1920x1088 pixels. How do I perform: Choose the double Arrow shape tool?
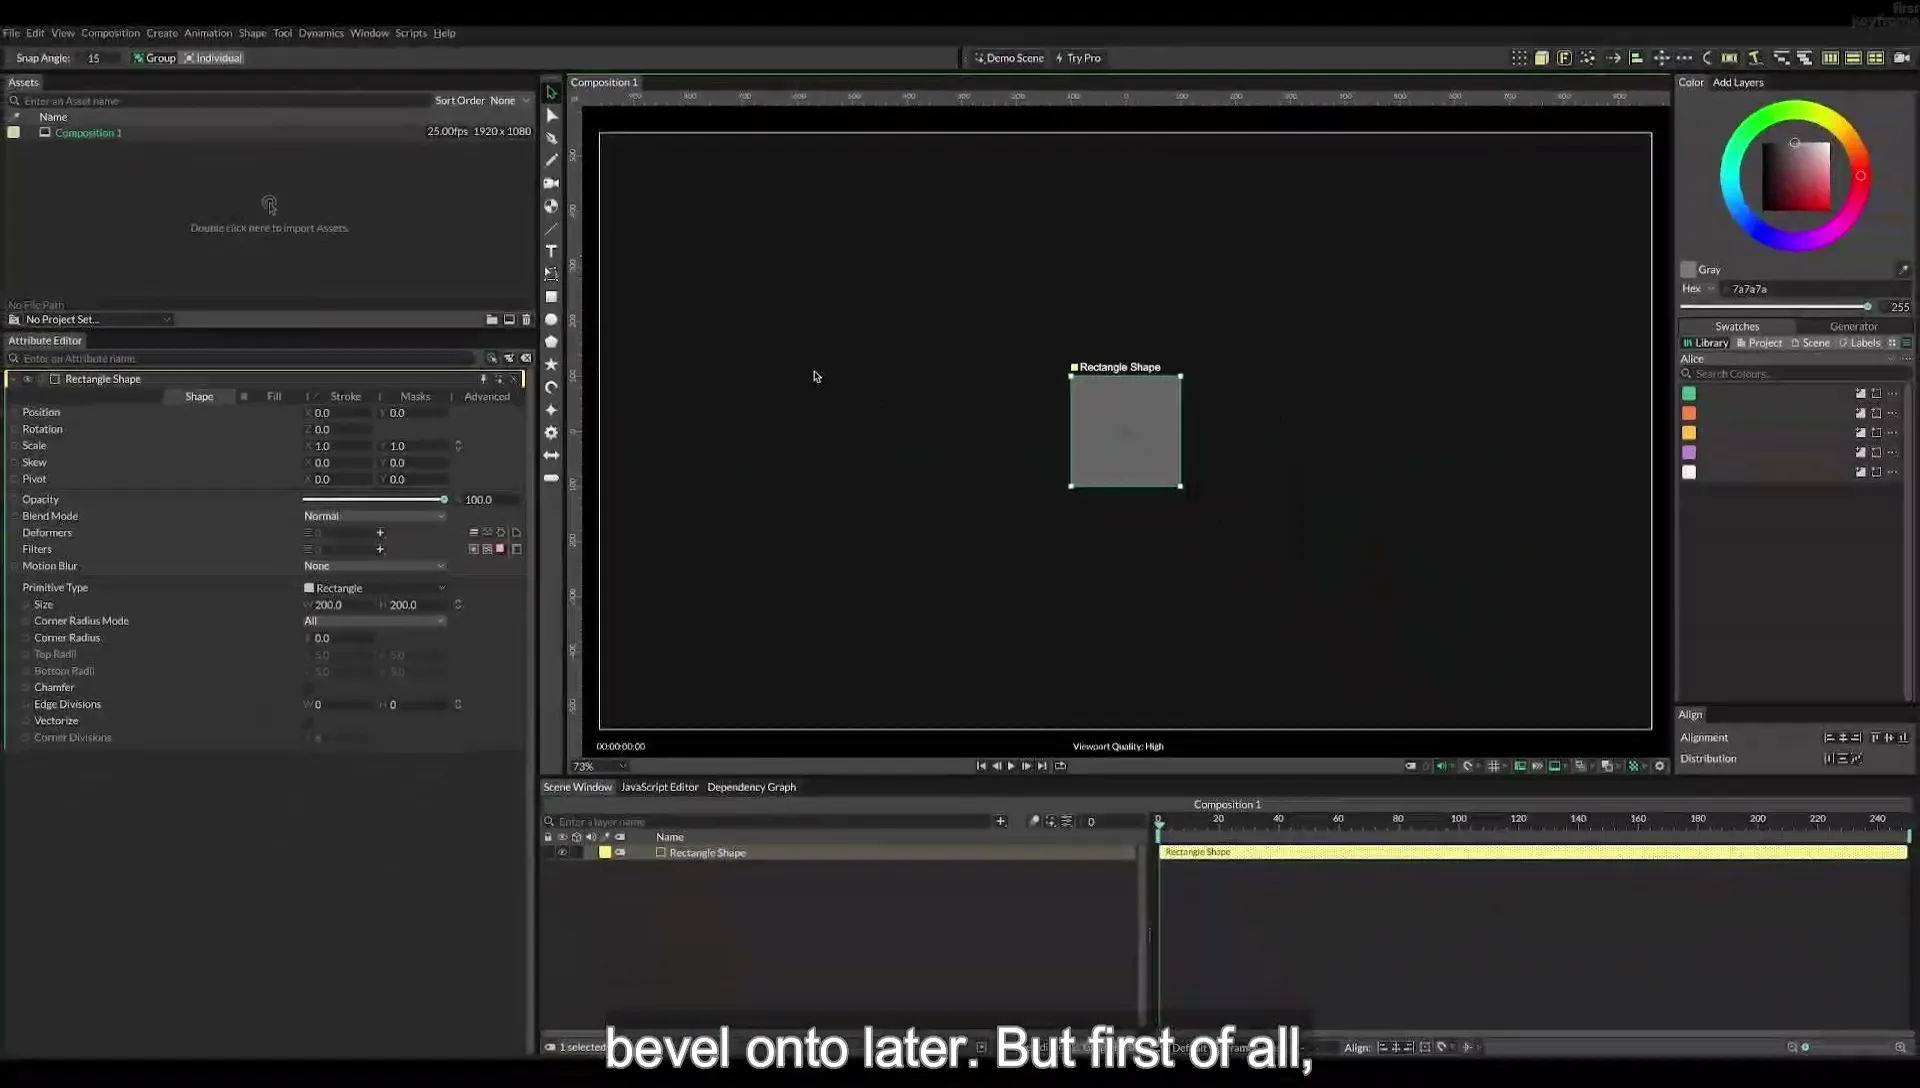click(551, 455)
